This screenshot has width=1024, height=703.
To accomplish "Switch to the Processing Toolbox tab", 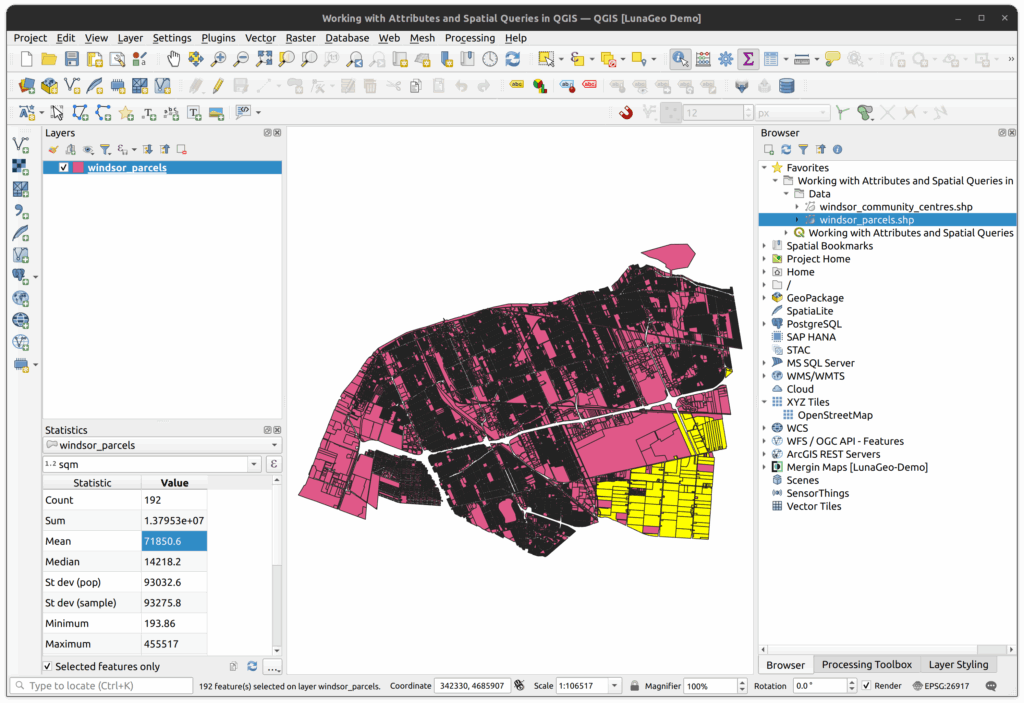I will pyautogui.click(x=866, y=665).
